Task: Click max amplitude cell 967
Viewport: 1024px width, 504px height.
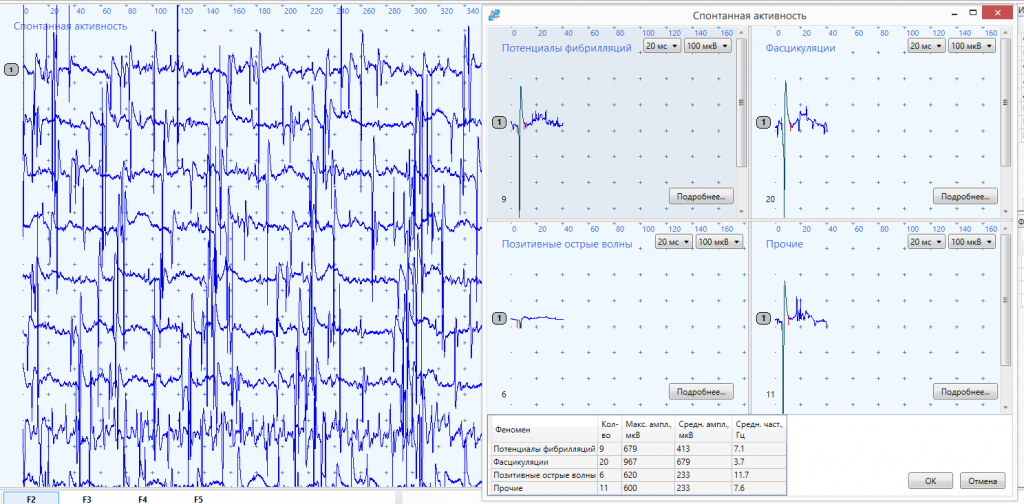Action: [648, 462]
